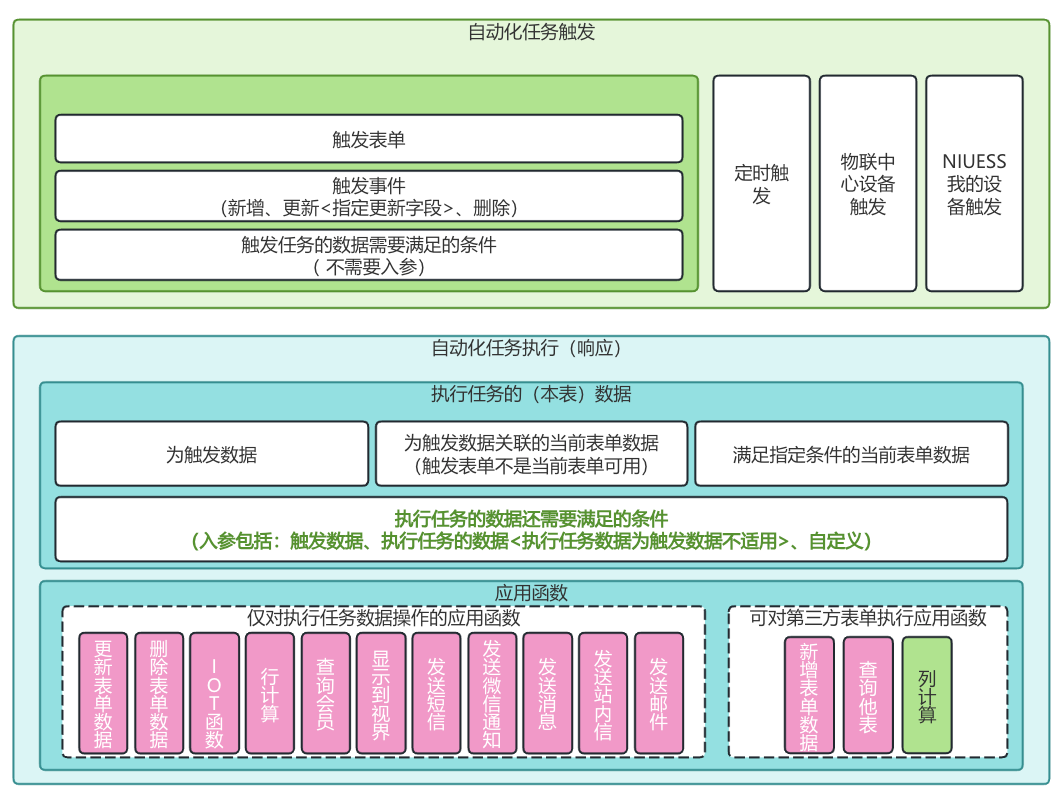Select the 显示到视界 block
The height and width of the screenshot is (795, 1062).
(x=381, y=693)
